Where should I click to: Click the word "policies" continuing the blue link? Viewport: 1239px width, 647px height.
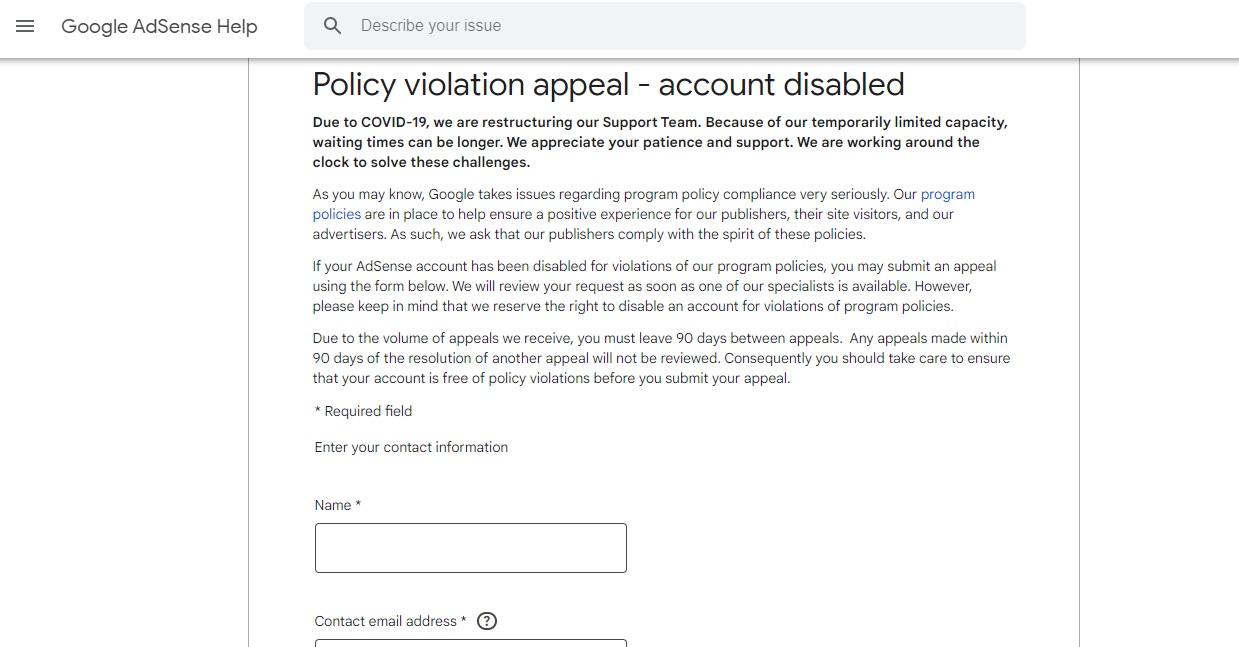click(x=337, y=214)
